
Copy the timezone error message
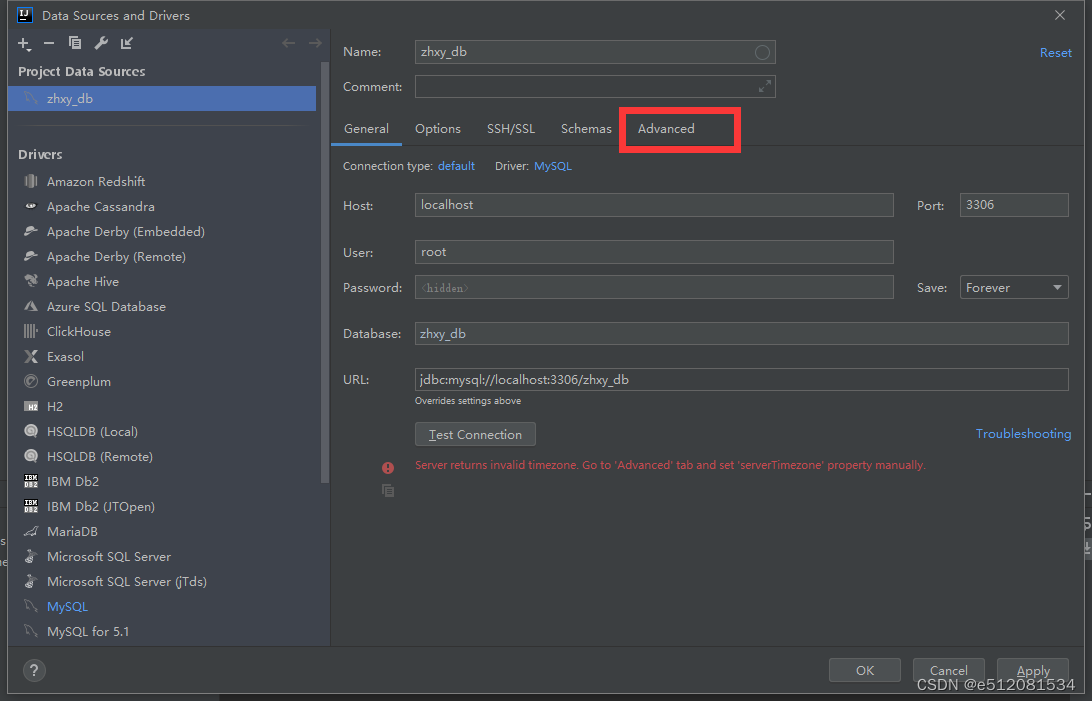pos(388,490)
